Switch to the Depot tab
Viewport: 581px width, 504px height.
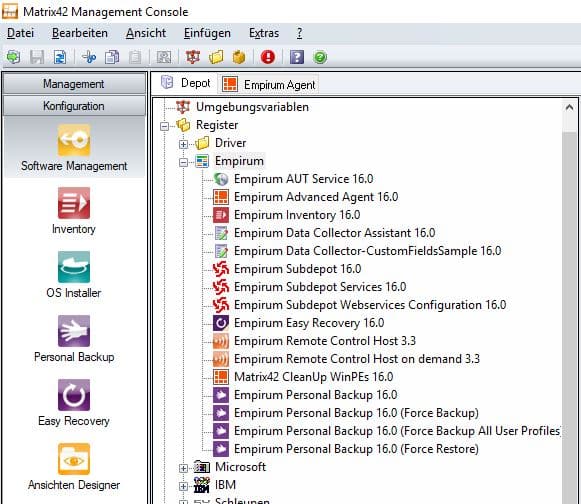click(x=185, y=83)
